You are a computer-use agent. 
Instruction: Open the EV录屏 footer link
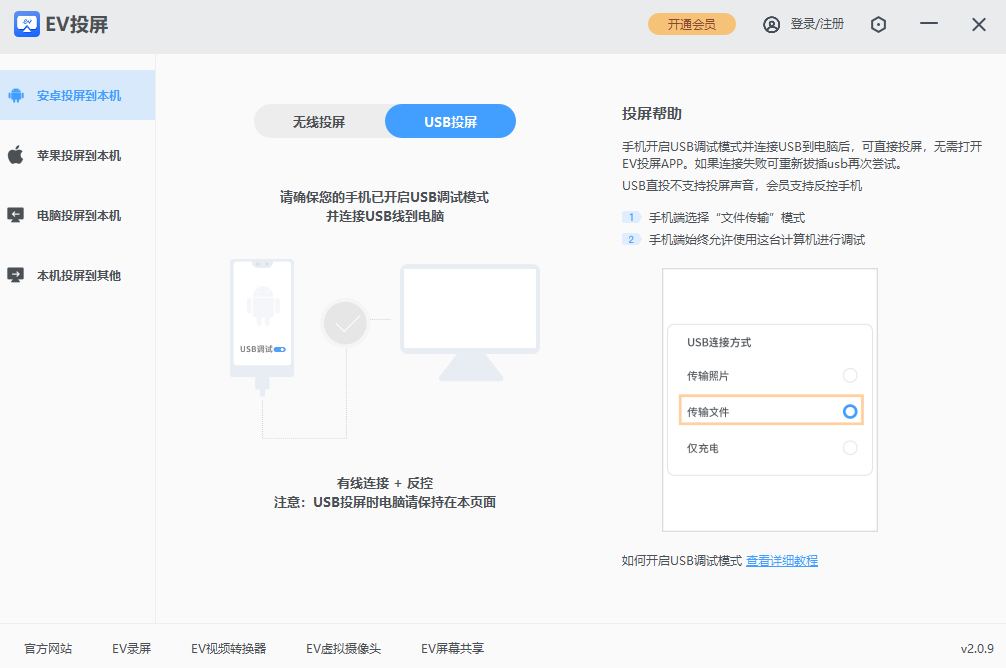131,649
